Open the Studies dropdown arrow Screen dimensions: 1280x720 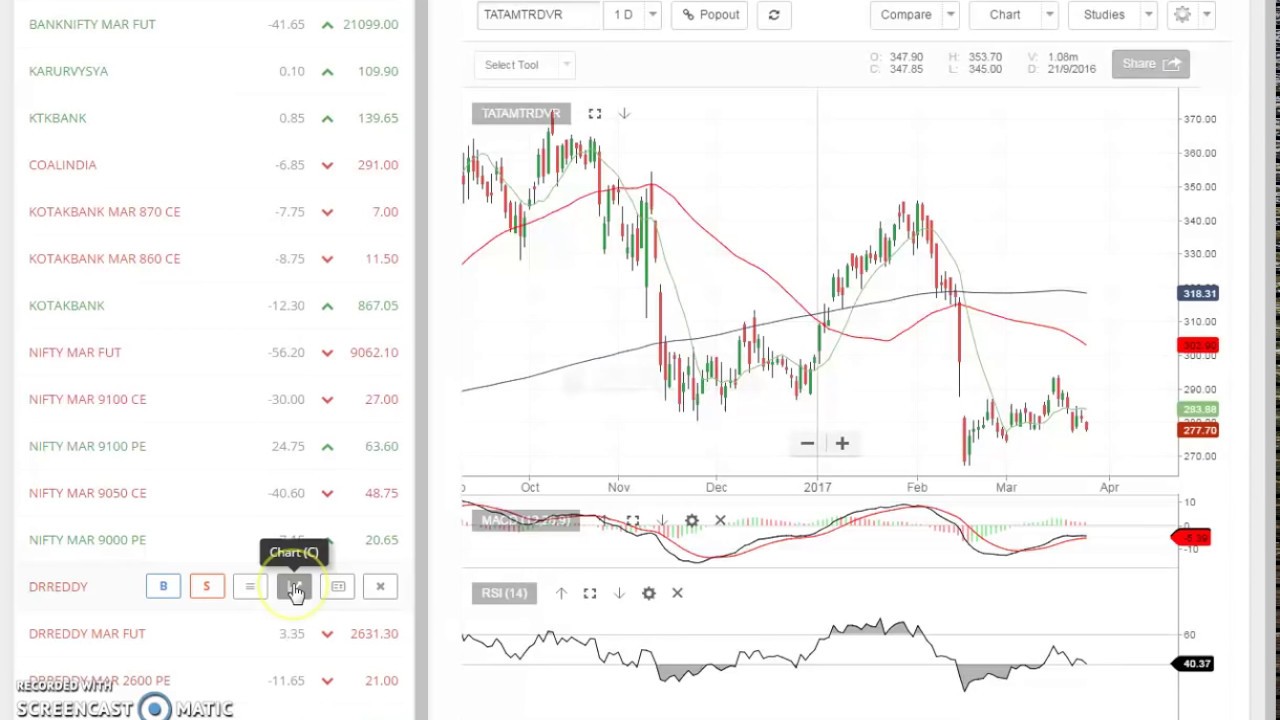1149,15
